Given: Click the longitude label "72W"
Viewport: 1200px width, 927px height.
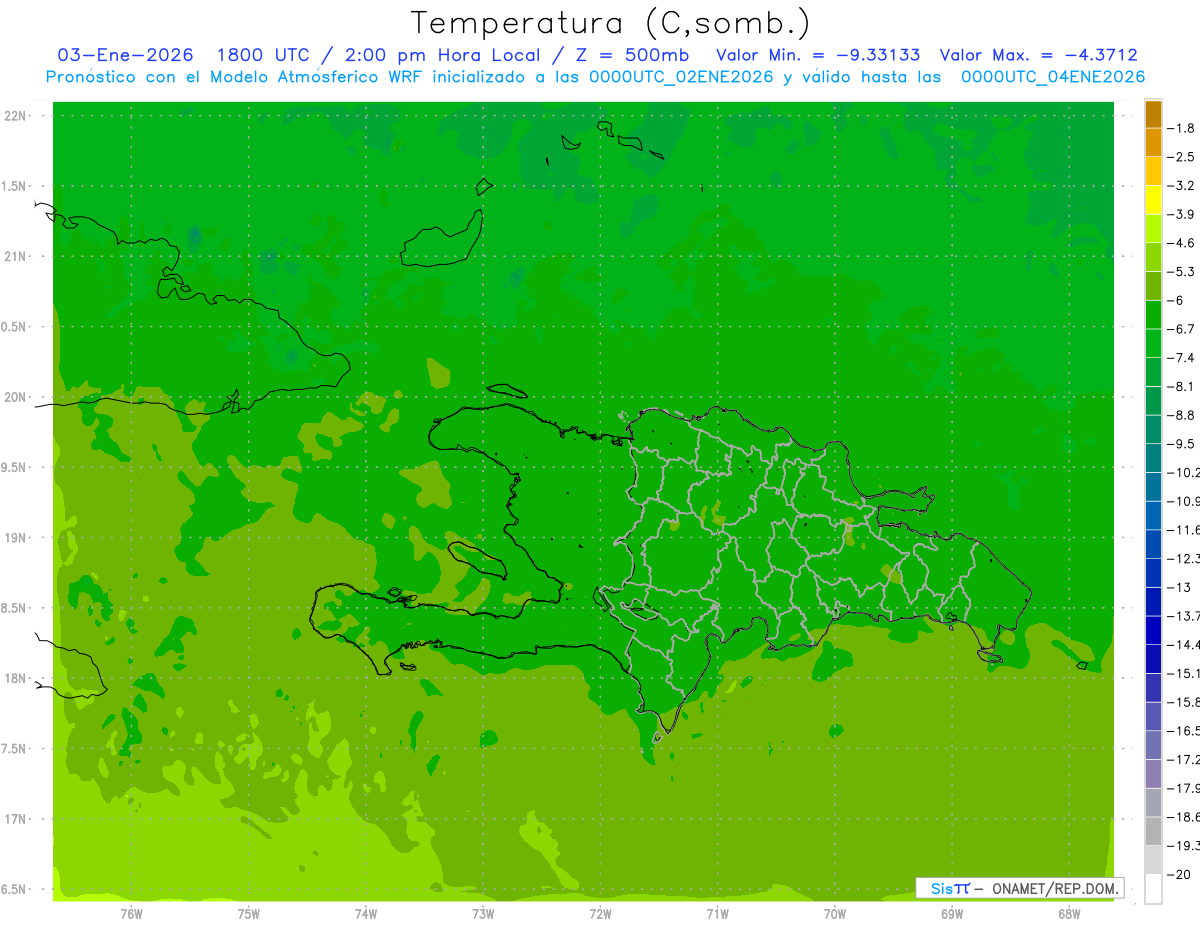Looking at the screenshot, I should (x=601, y=913).
